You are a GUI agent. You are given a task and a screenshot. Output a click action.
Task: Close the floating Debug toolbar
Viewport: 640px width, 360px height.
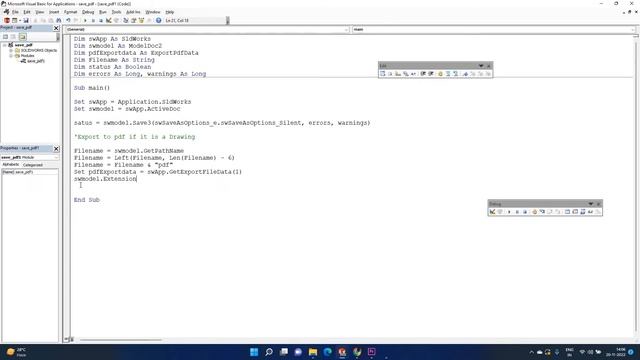pyautogui.click(x=598, y=204)
